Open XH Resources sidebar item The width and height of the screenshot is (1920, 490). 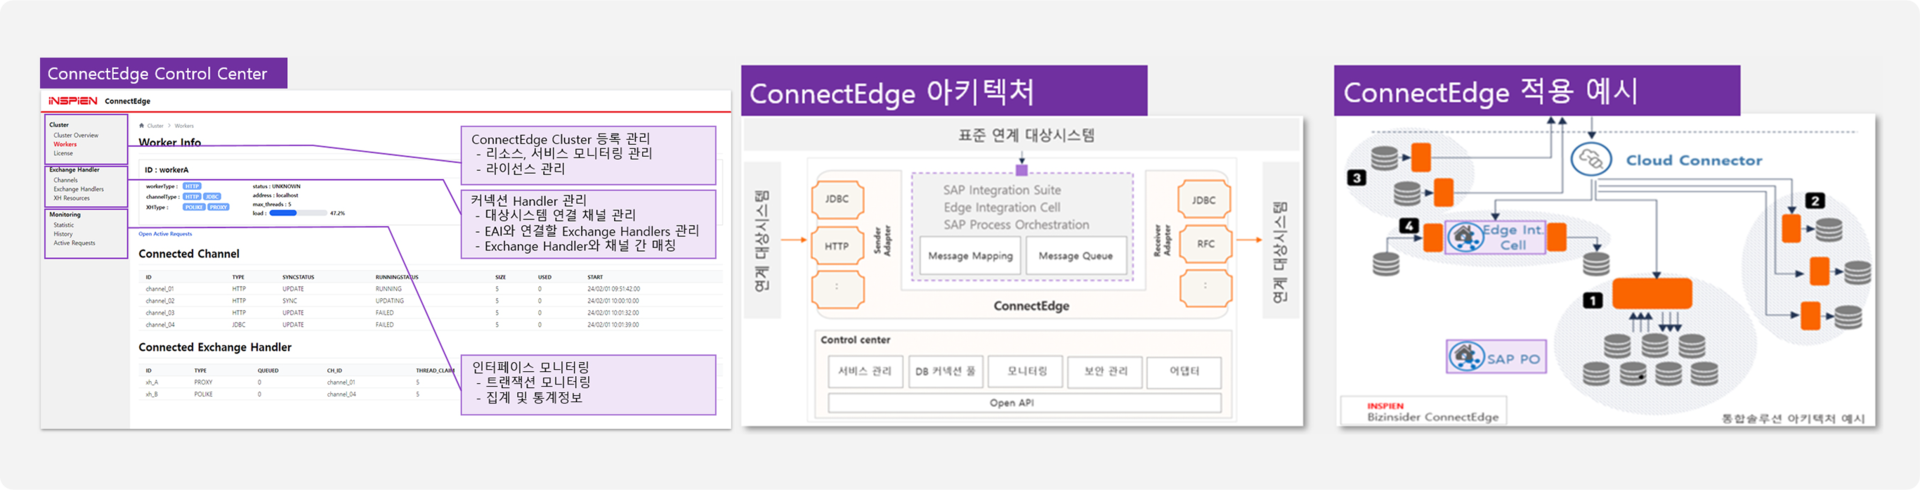[71, 198]
